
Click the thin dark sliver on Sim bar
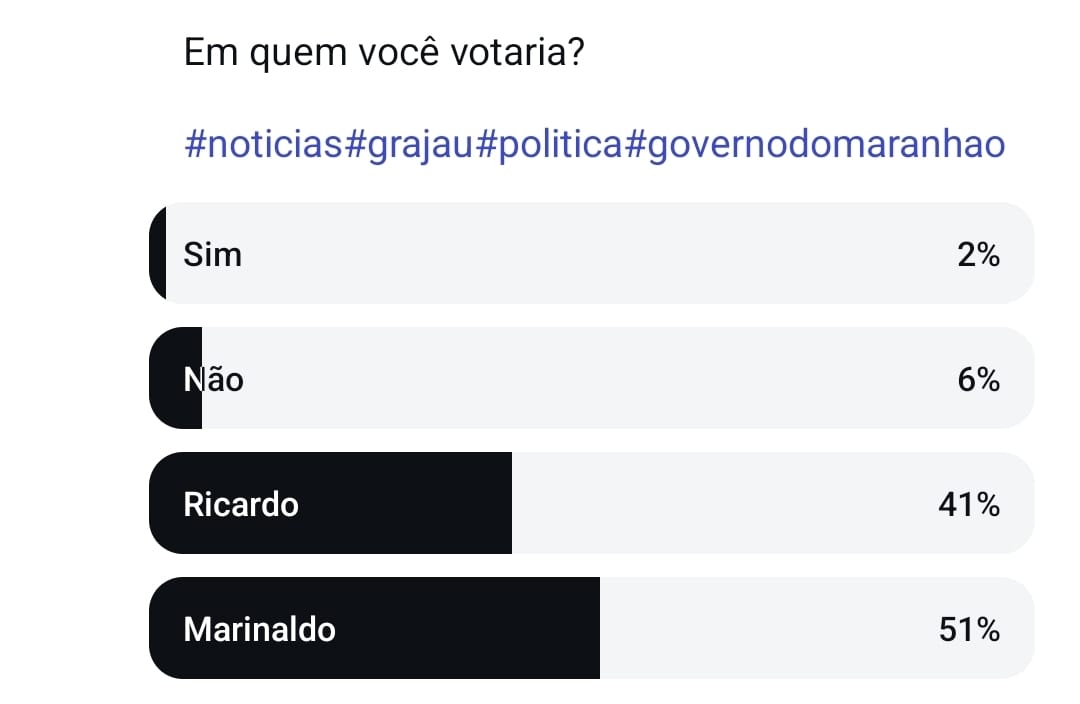(x=158, y=254)
